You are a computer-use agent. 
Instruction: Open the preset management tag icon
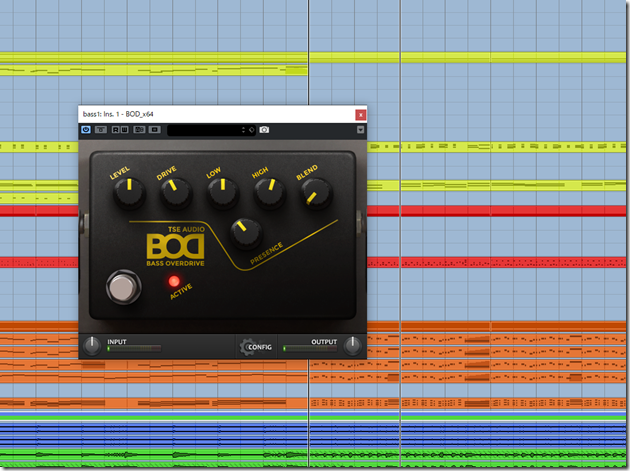tap(251, 130)
